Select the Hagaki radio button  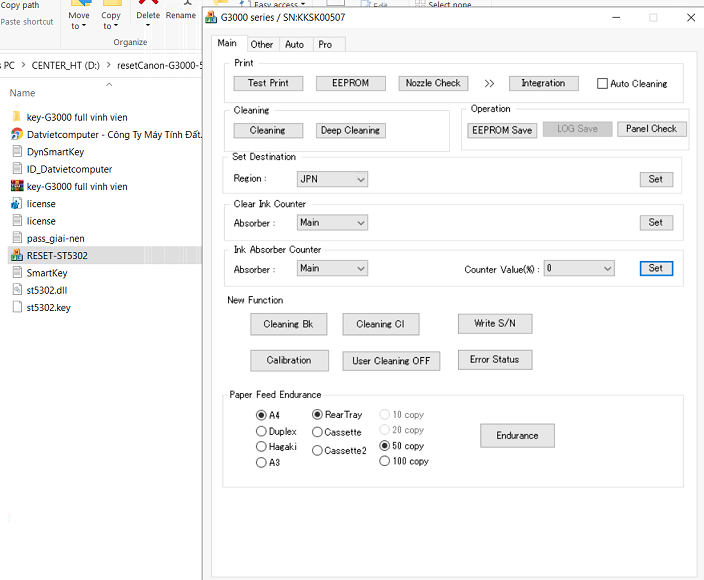click(x=261, y=447)
